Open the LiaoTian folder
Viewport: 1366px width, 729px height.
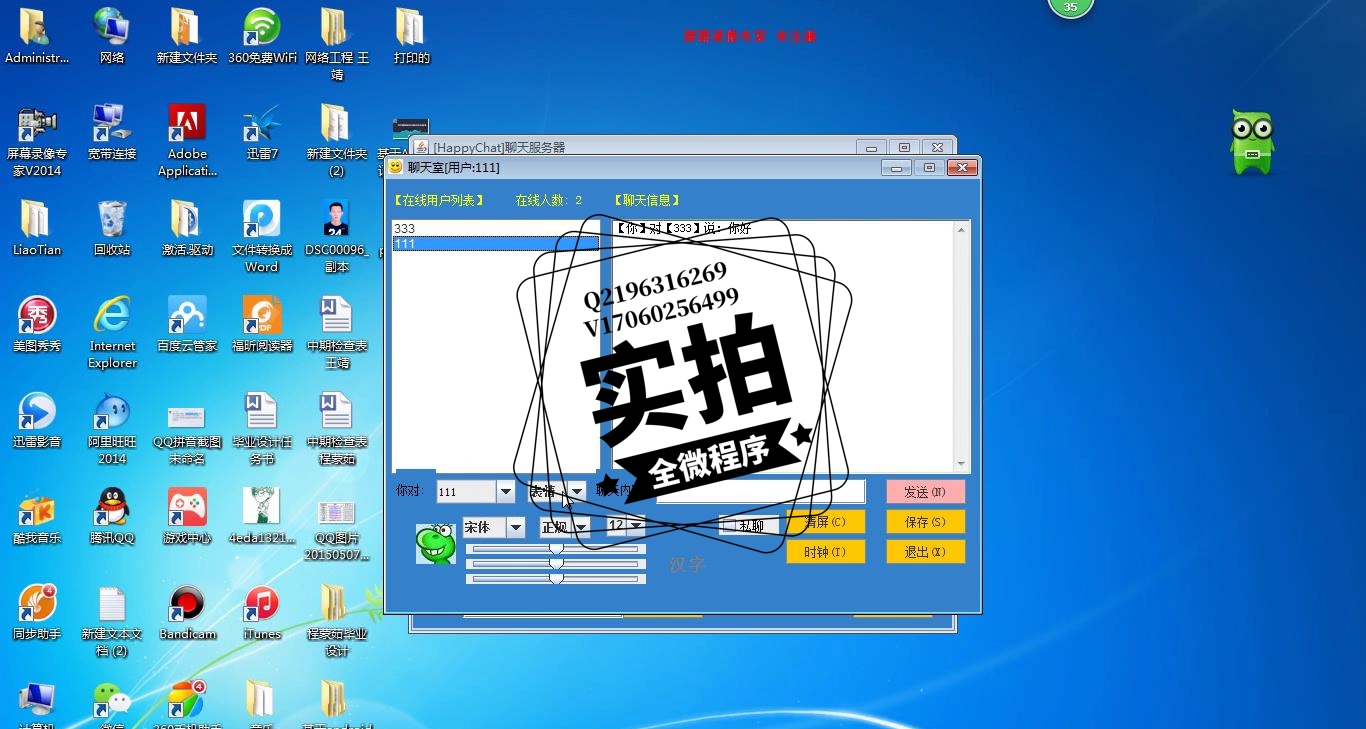37,228
